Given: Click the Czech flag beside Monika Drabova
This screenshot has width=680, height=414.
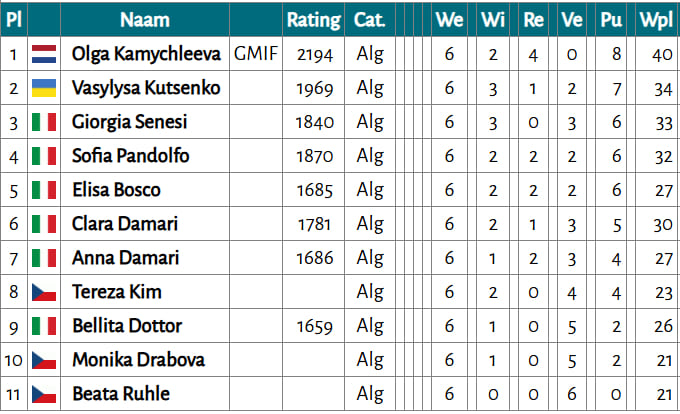Looking at the screenshot, I should click(x=44, y=360).
